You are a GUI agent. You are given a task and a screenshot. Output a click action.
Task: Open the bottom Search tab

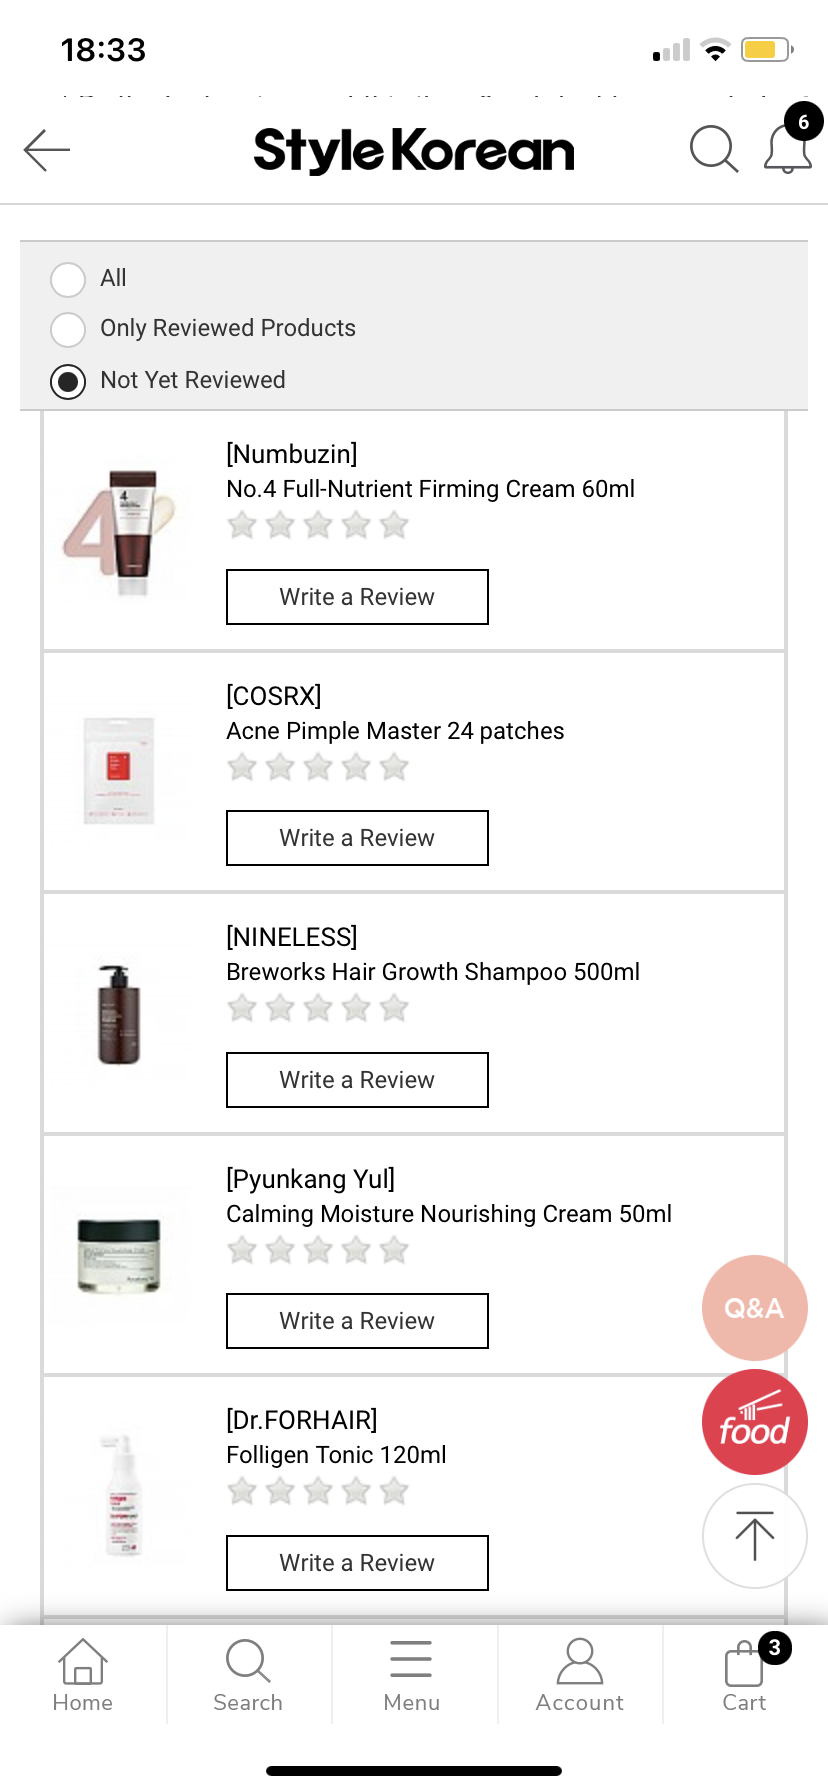248,1675
